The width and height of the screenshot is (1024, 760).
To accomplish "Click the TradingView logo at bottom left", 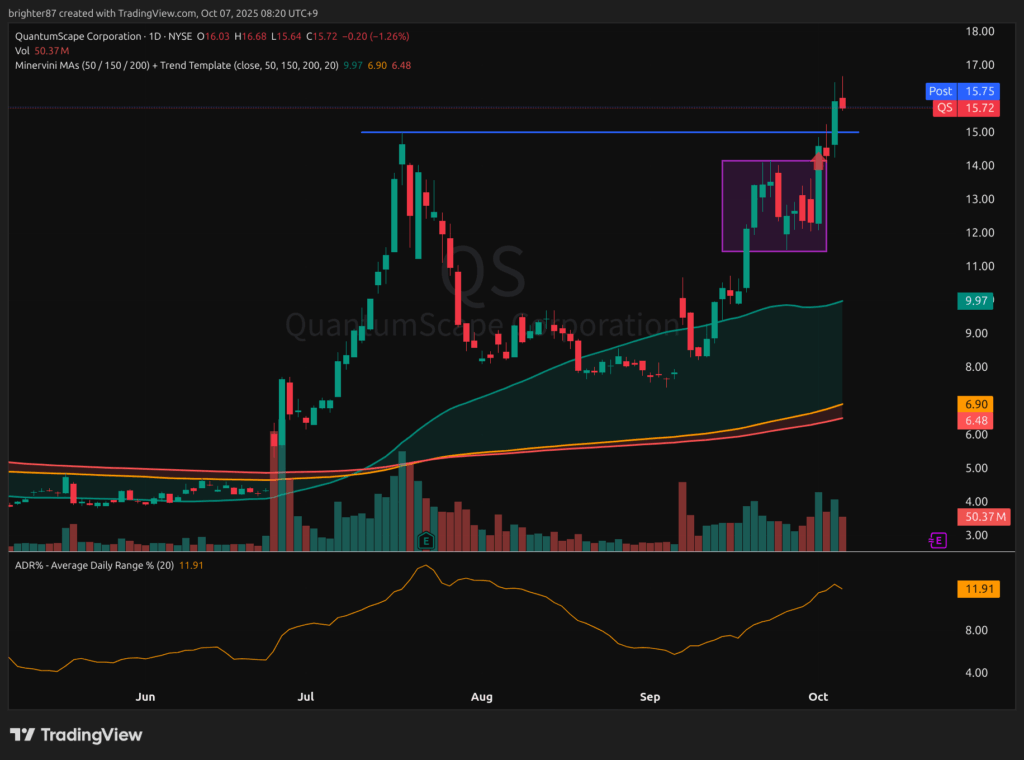I will point(76,735).
